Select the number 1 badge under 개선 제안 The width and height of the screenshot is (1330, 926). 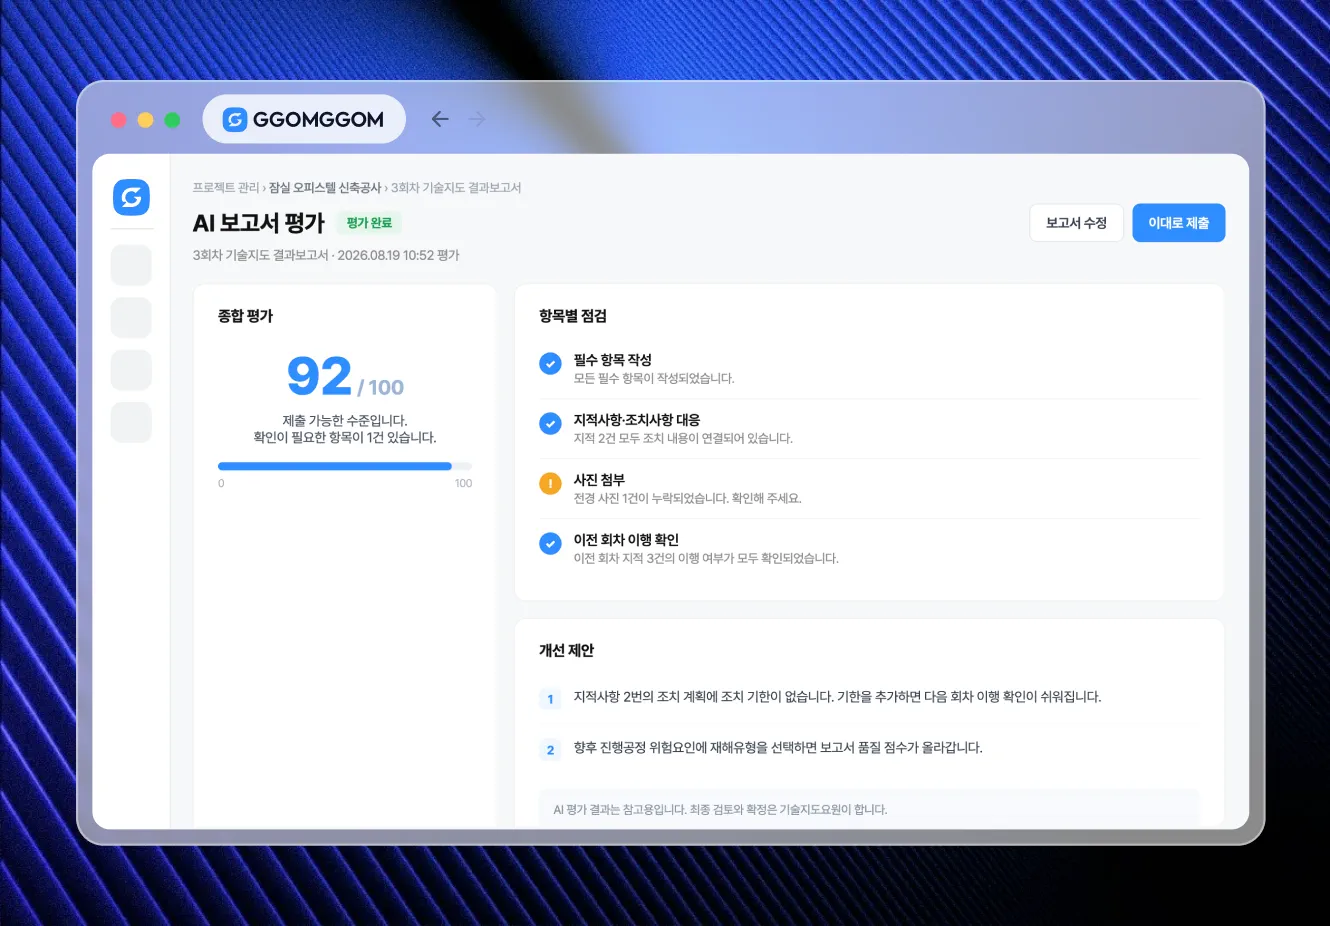pos(550,699)
